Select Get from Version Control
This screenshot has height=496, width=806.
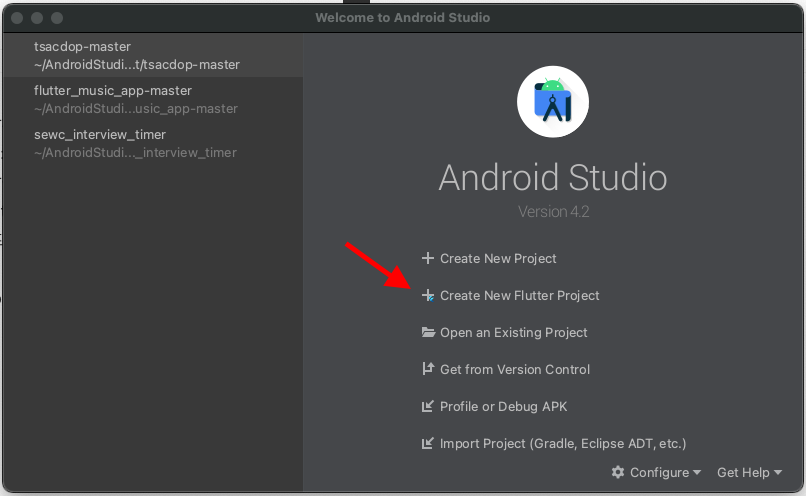515,370
